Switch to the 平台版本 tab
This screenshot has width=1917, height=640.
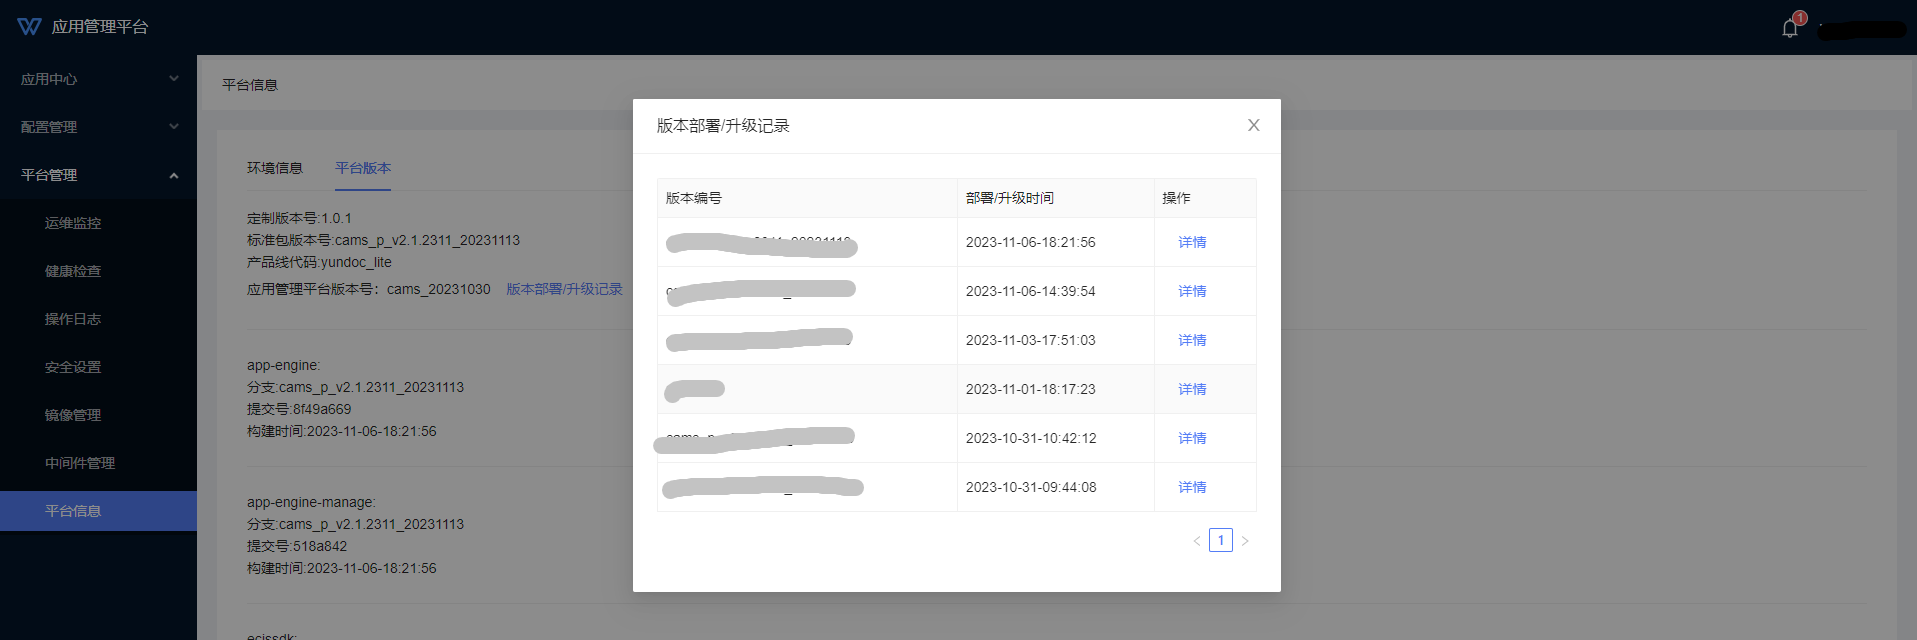click(363, 168)
